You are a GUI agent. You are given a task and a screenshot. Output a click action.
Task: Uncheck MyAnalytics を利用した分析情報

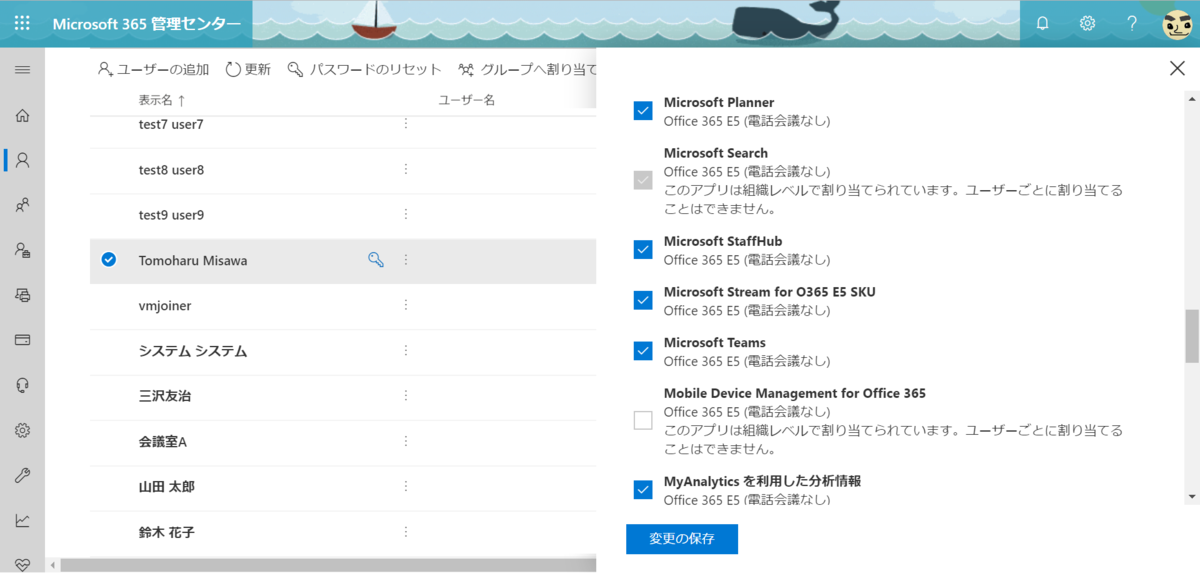(x=643, y=490)
